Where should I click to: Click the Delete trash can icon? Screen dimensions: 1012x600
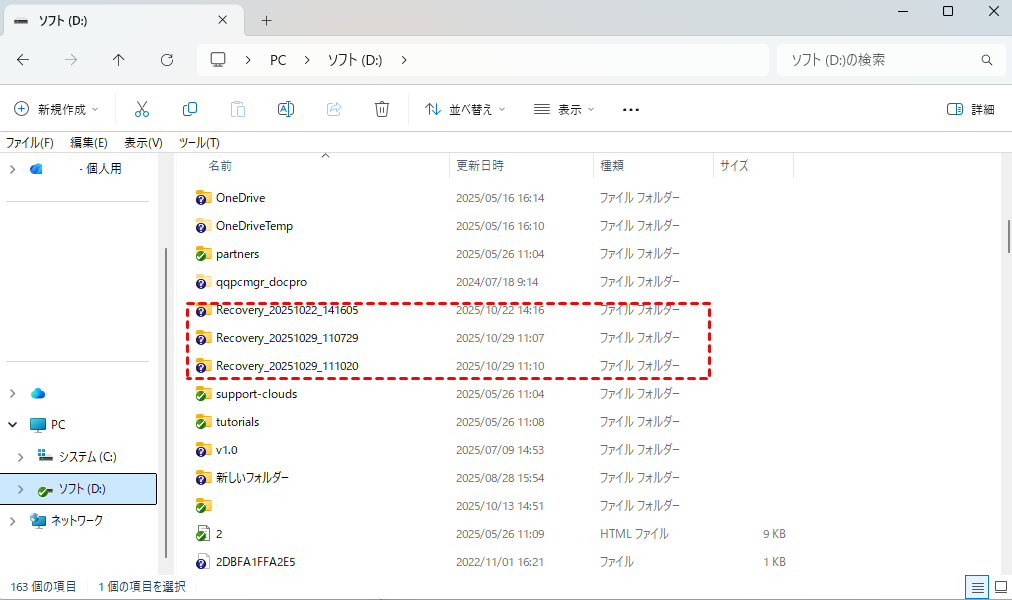pos(382,109)
